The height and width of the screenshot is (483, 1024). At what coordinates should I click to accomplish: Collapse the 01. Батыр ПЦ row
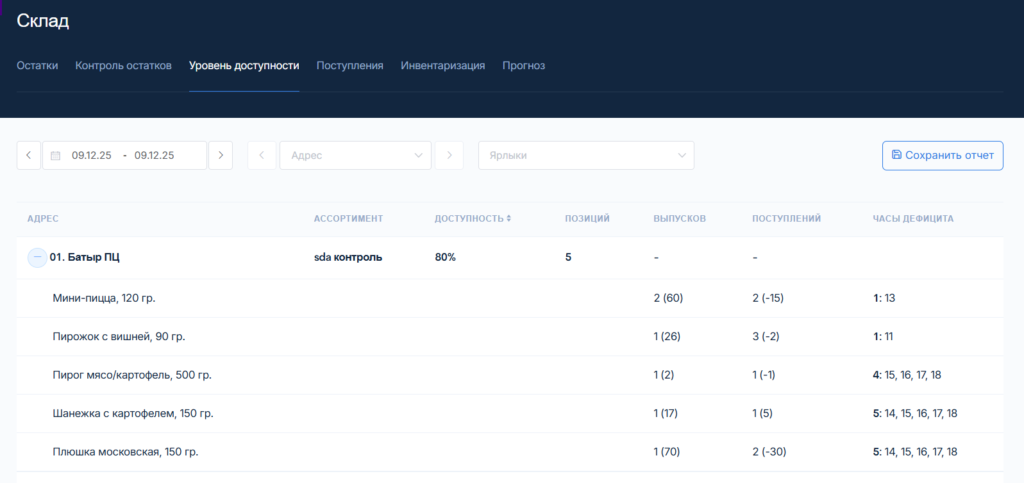click(x=37, y=257)
